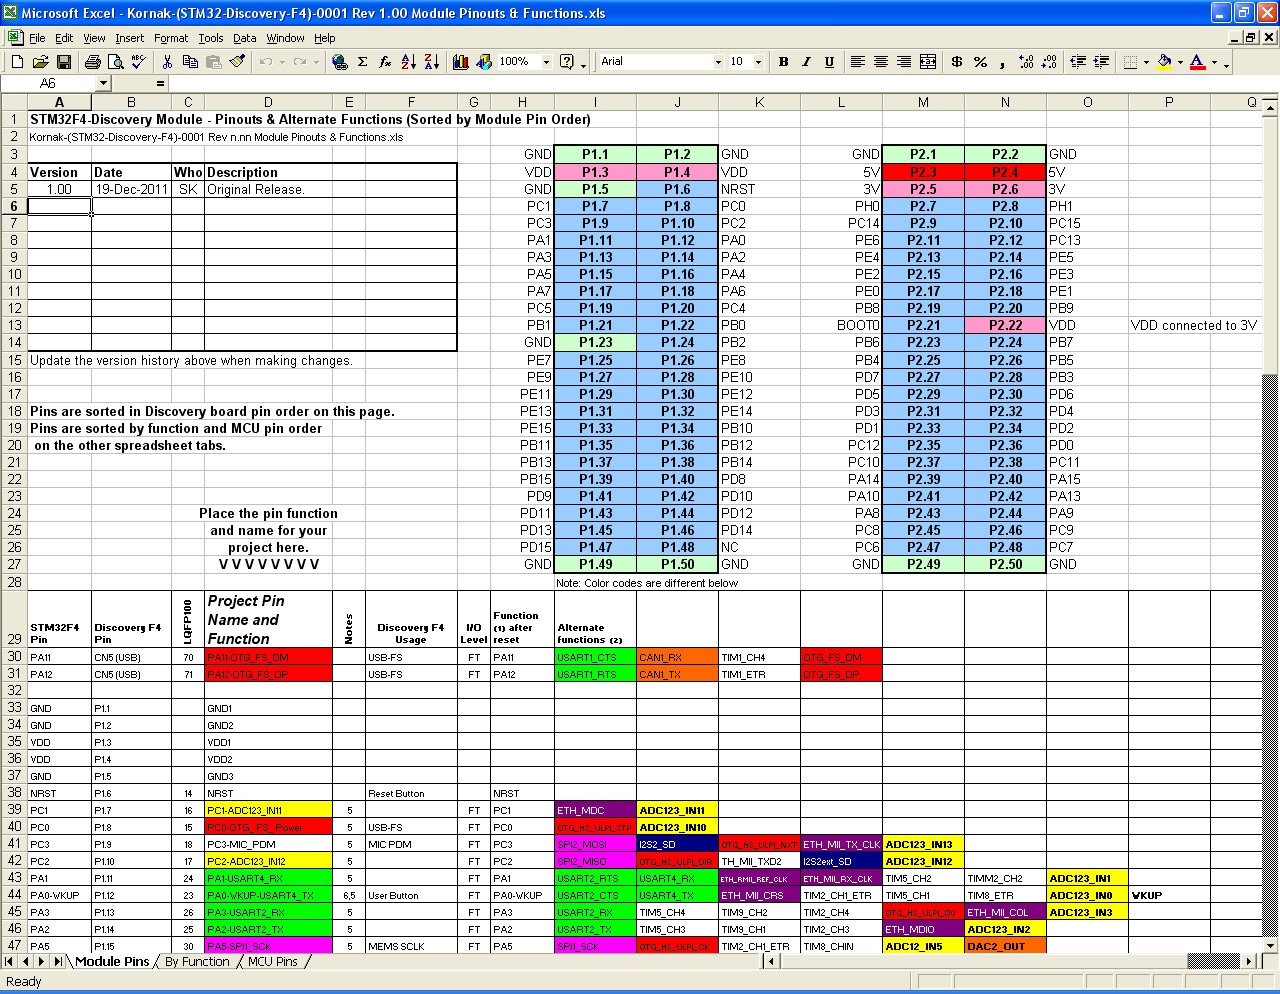
Task: Copy the selection using Copy icon
Action: [x=191, y=62]
